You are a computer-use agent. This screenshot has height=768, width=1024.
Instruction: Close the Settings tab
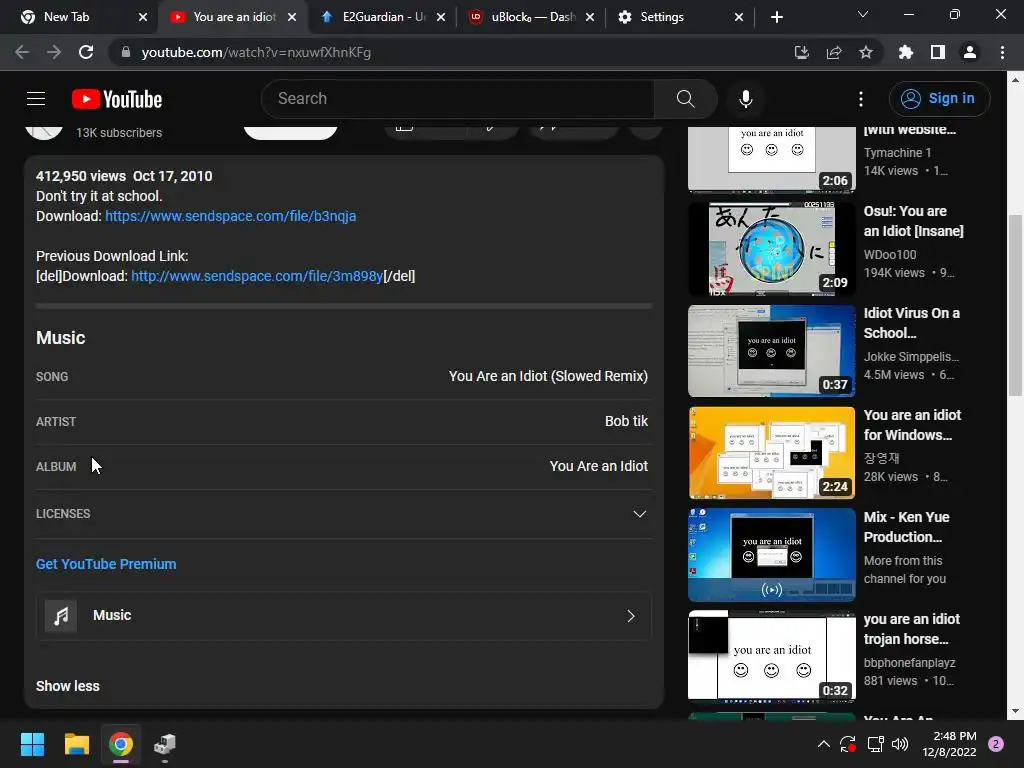point(739,17)
